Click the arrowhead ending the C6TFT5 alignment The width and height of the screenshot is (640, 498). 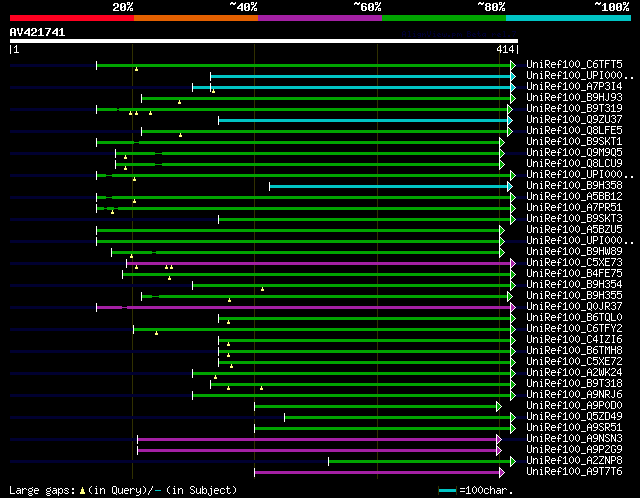tap(513, 65)
